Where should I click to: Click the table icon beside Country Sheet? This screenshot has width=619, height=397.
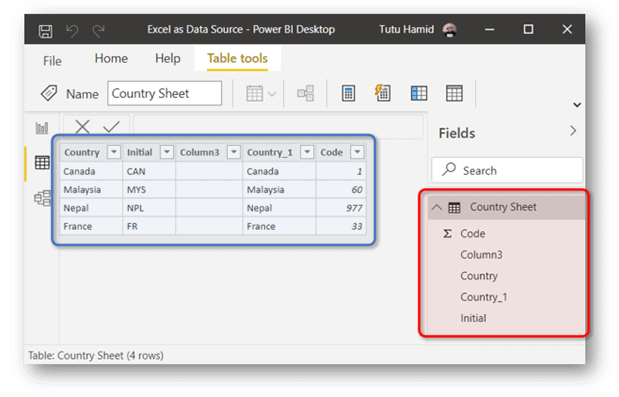(454, 208)
